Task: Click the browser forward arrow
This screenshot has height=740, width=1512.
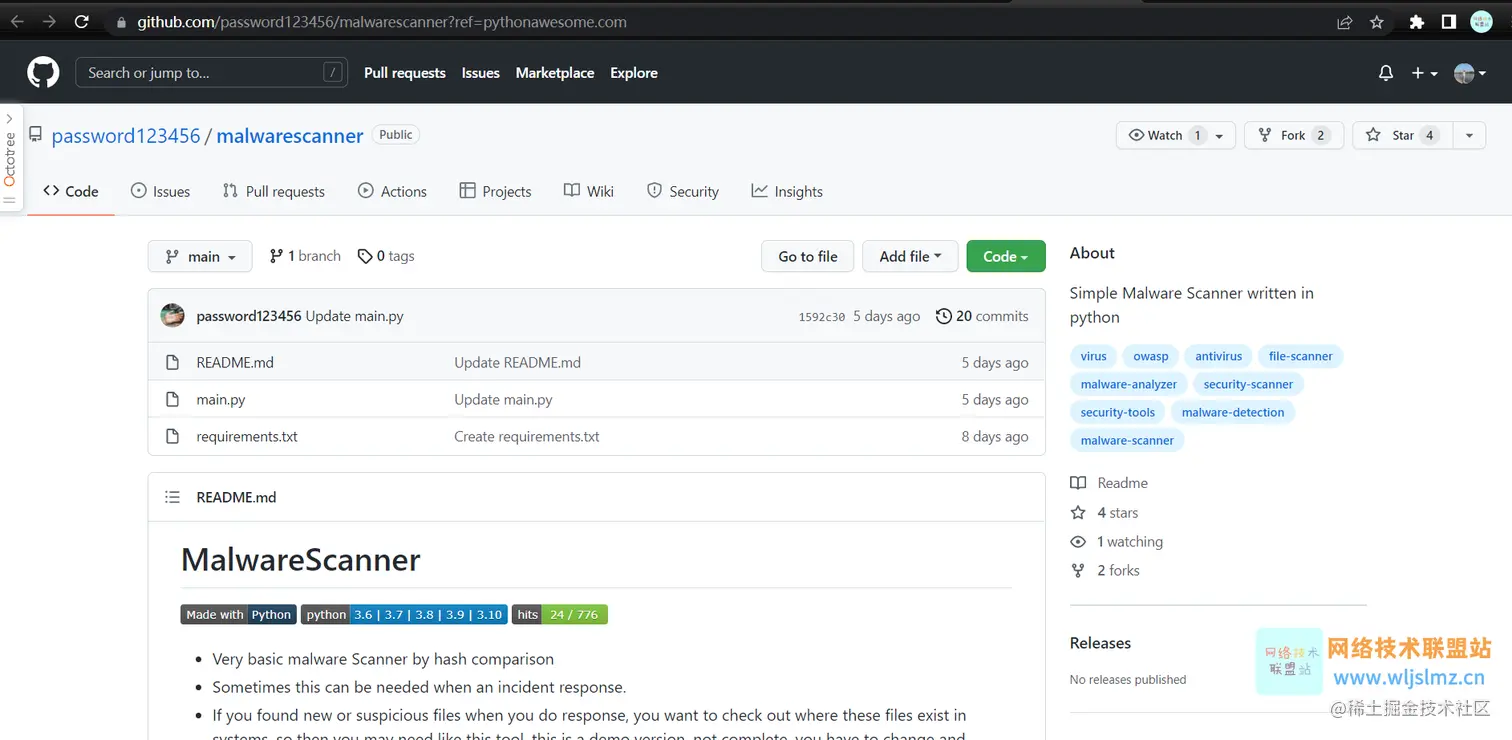Action: (x=49, y=21)
